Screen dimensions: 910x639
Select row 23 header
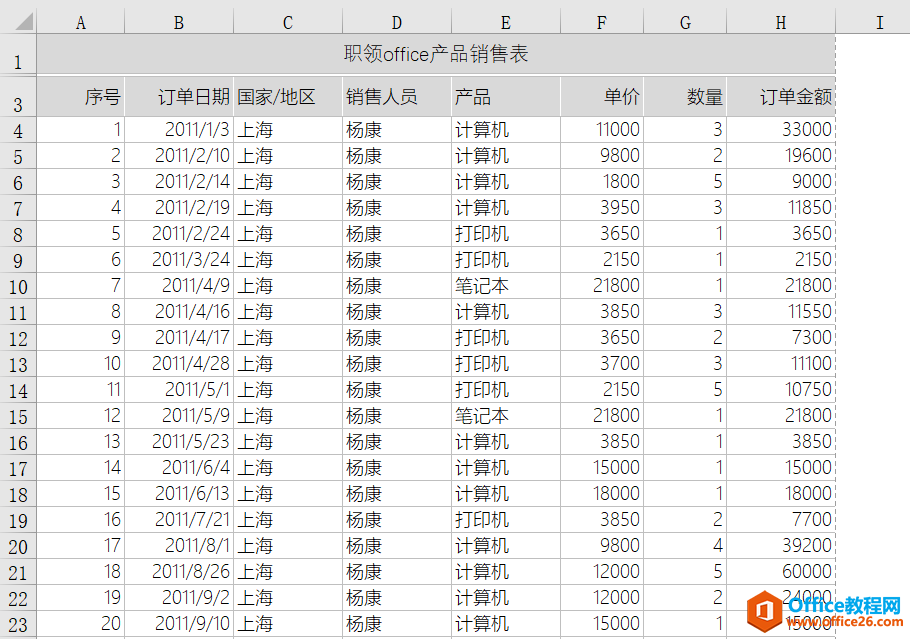(x=18, y=624)
